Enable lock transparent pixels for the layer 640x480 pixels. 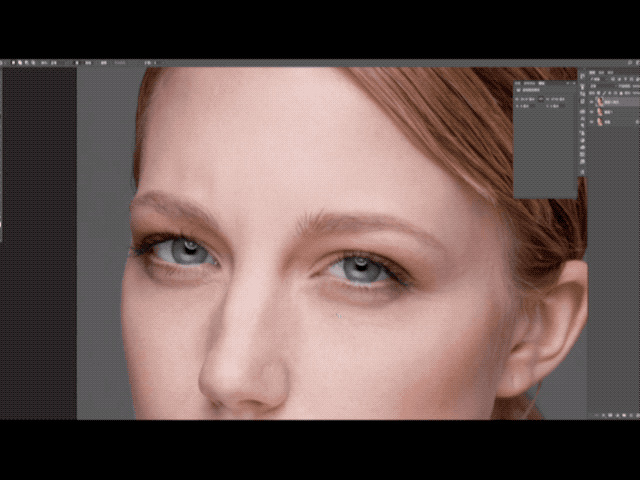click(x=598, y=93)
